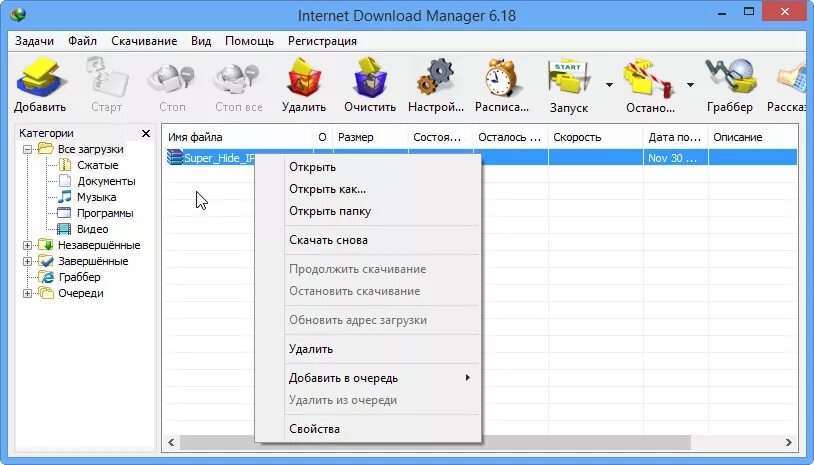814x465 pixels.
Task: Click the Остановить queue stop icon
Action: tap(649, 79)
